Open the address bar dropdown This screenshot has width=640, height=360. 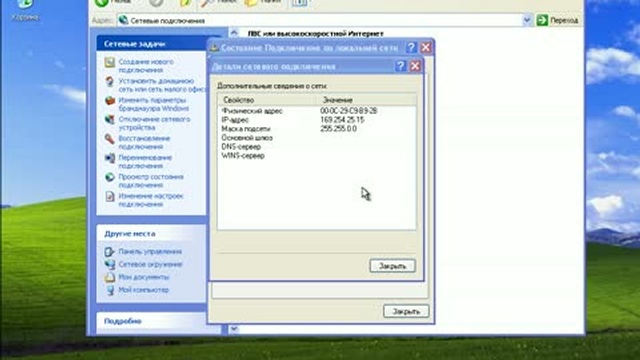[x=527, y=20]
